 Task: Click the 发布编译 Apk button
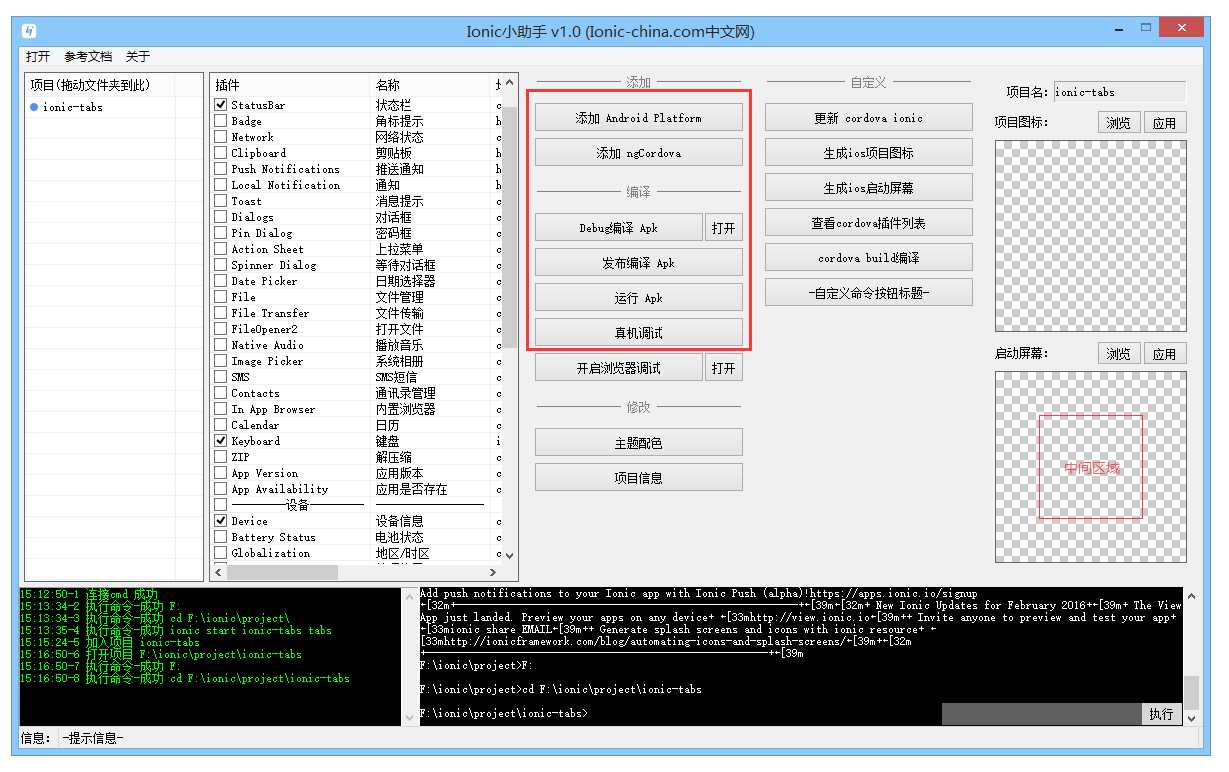click(x=639, y=263)
